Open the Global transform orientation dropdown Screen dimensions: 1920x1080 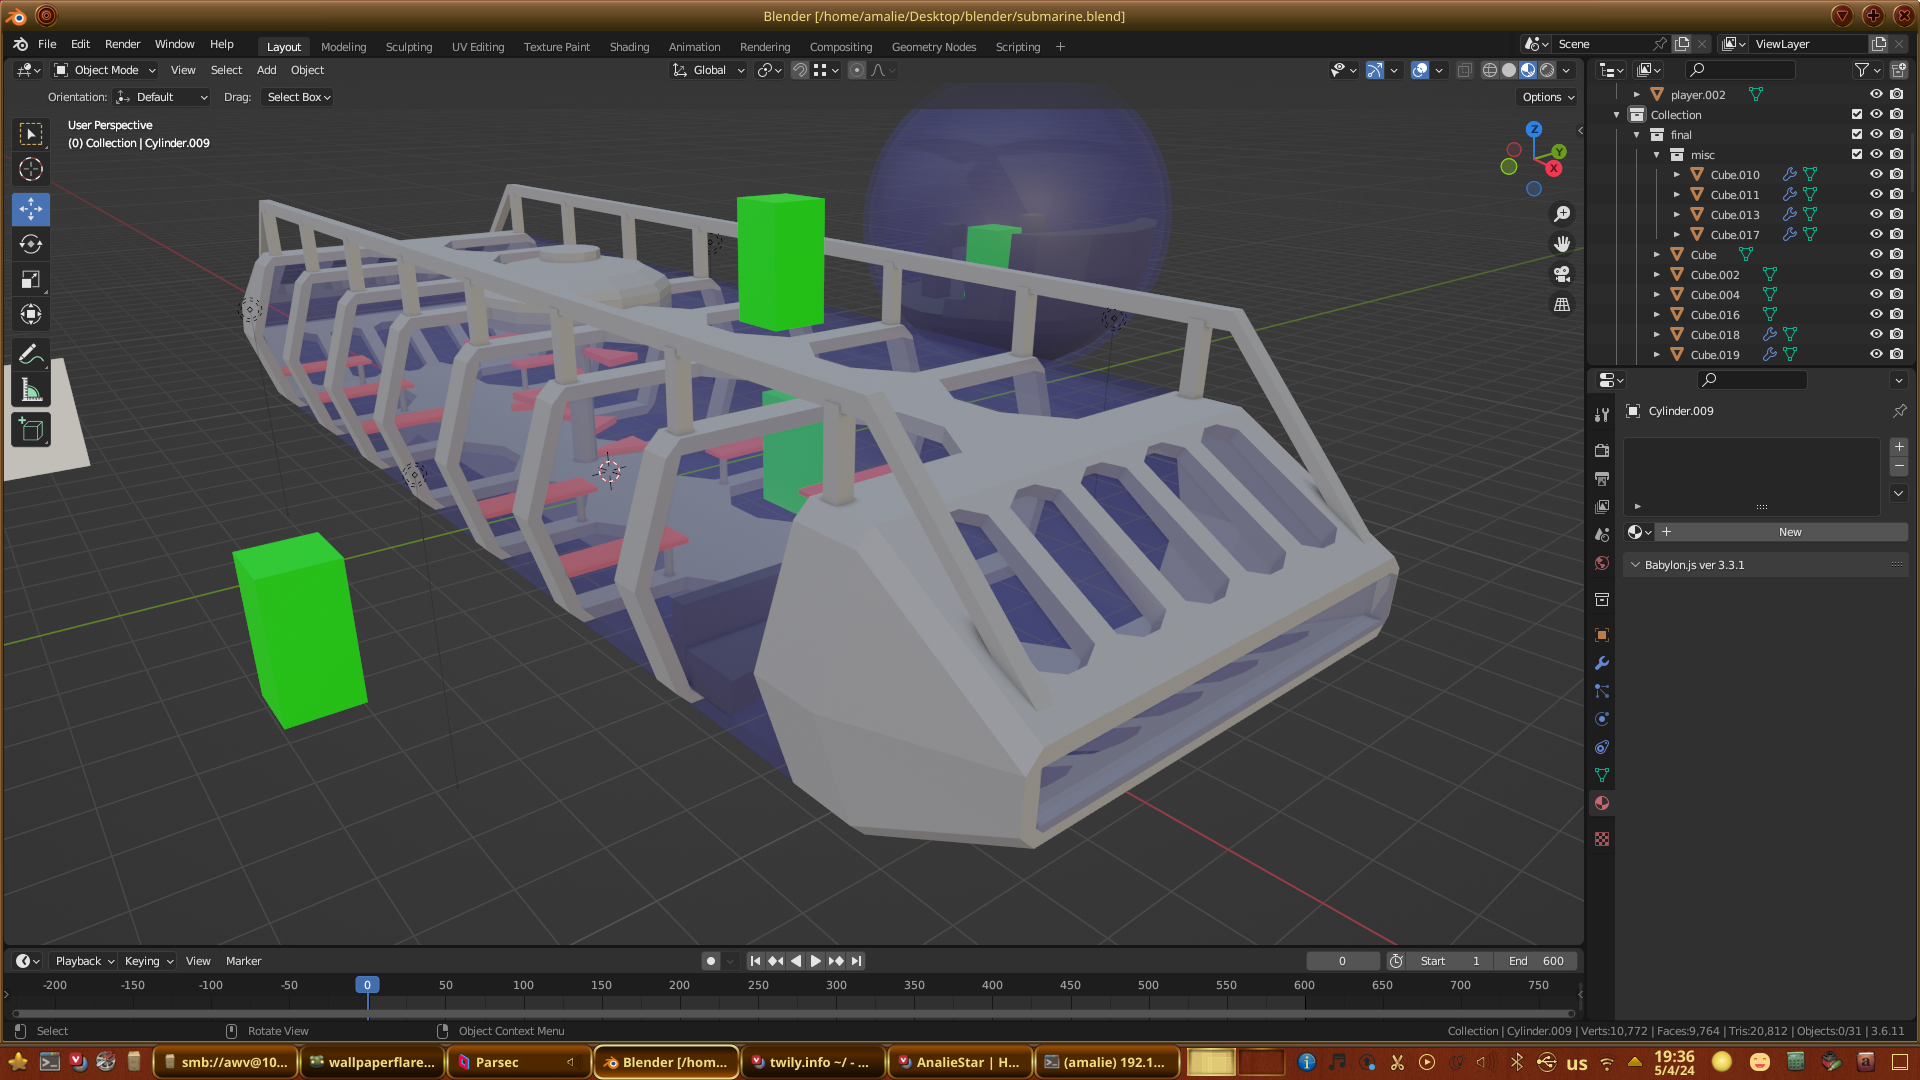[x=709, y=70]
